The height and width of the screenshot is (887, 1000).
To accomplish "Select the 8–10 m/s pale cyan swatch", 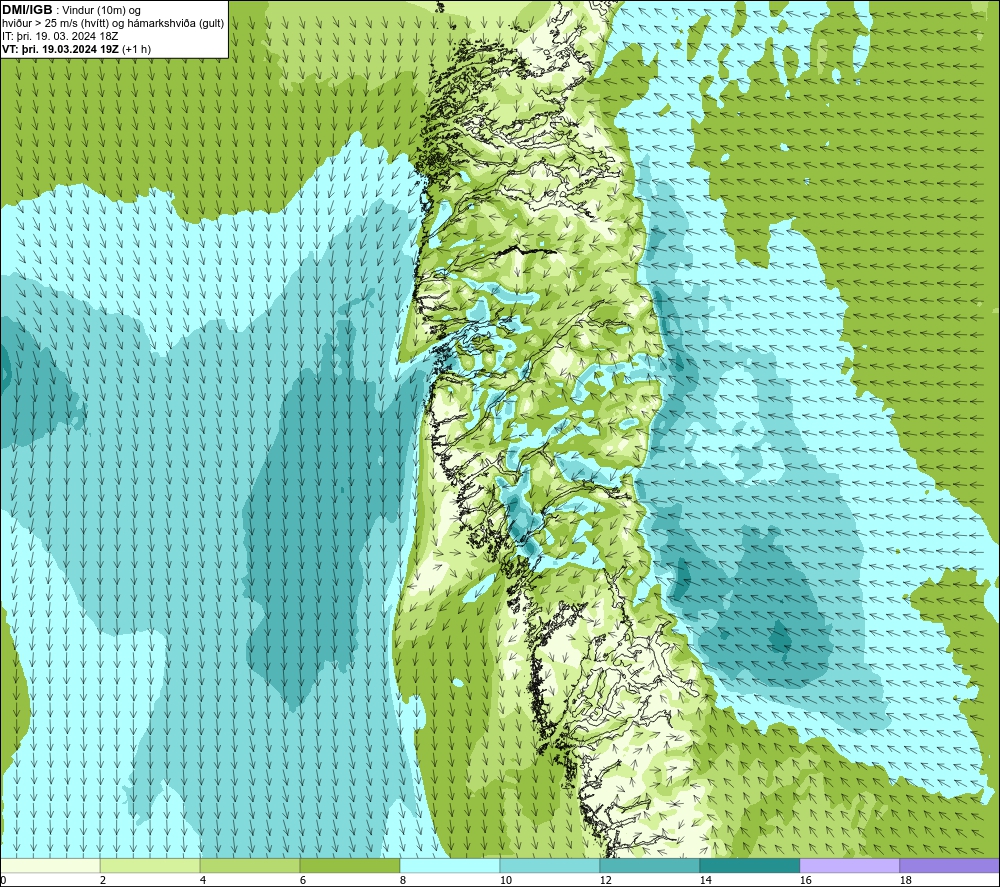I will coord(450,865).
